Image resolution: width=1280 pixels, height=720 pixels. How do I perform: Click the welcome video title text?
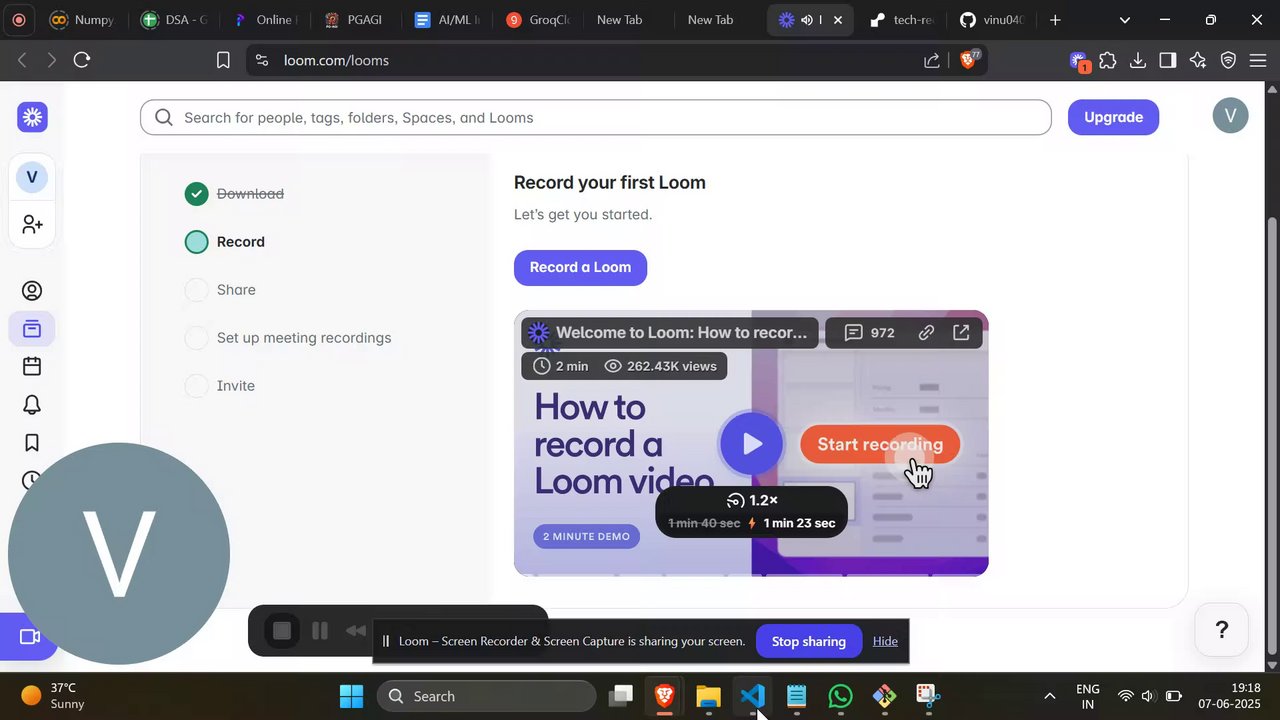coord(681,333)
